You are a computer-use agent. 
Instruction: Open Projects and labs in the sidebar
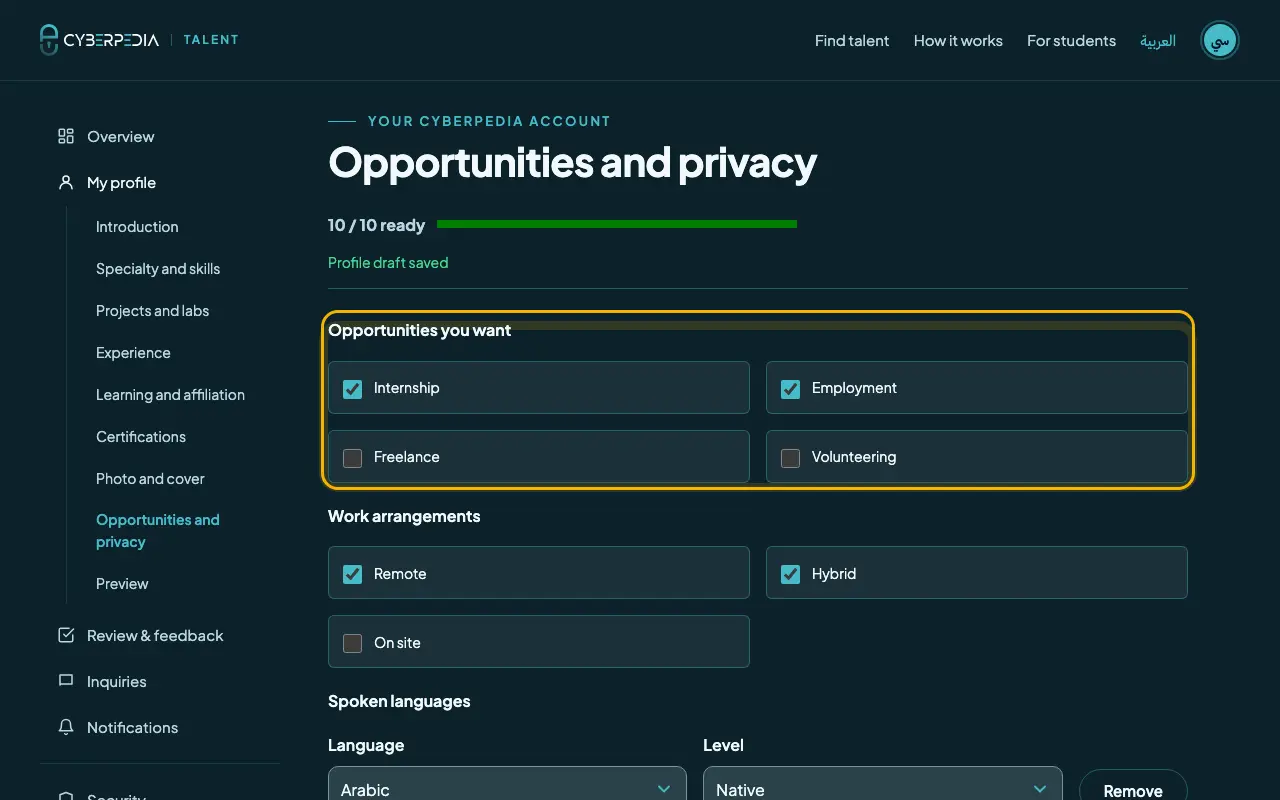click(x=153, y=311)
